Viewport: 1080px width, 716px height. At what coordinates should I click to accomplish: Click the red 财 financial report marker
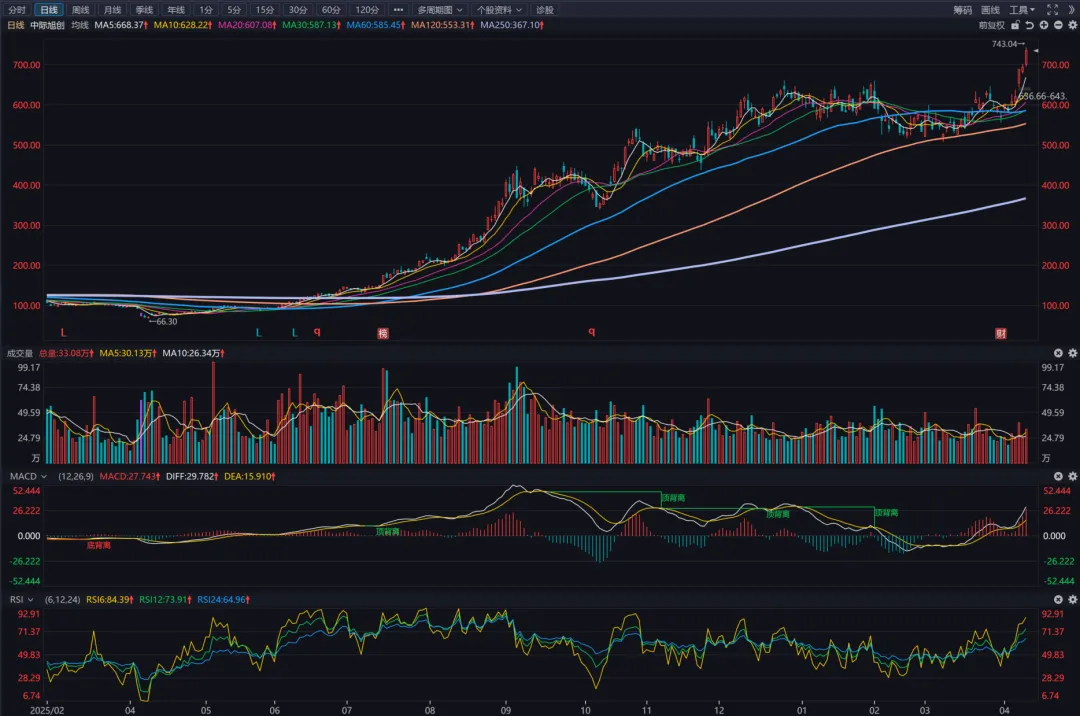point(1001,333)
